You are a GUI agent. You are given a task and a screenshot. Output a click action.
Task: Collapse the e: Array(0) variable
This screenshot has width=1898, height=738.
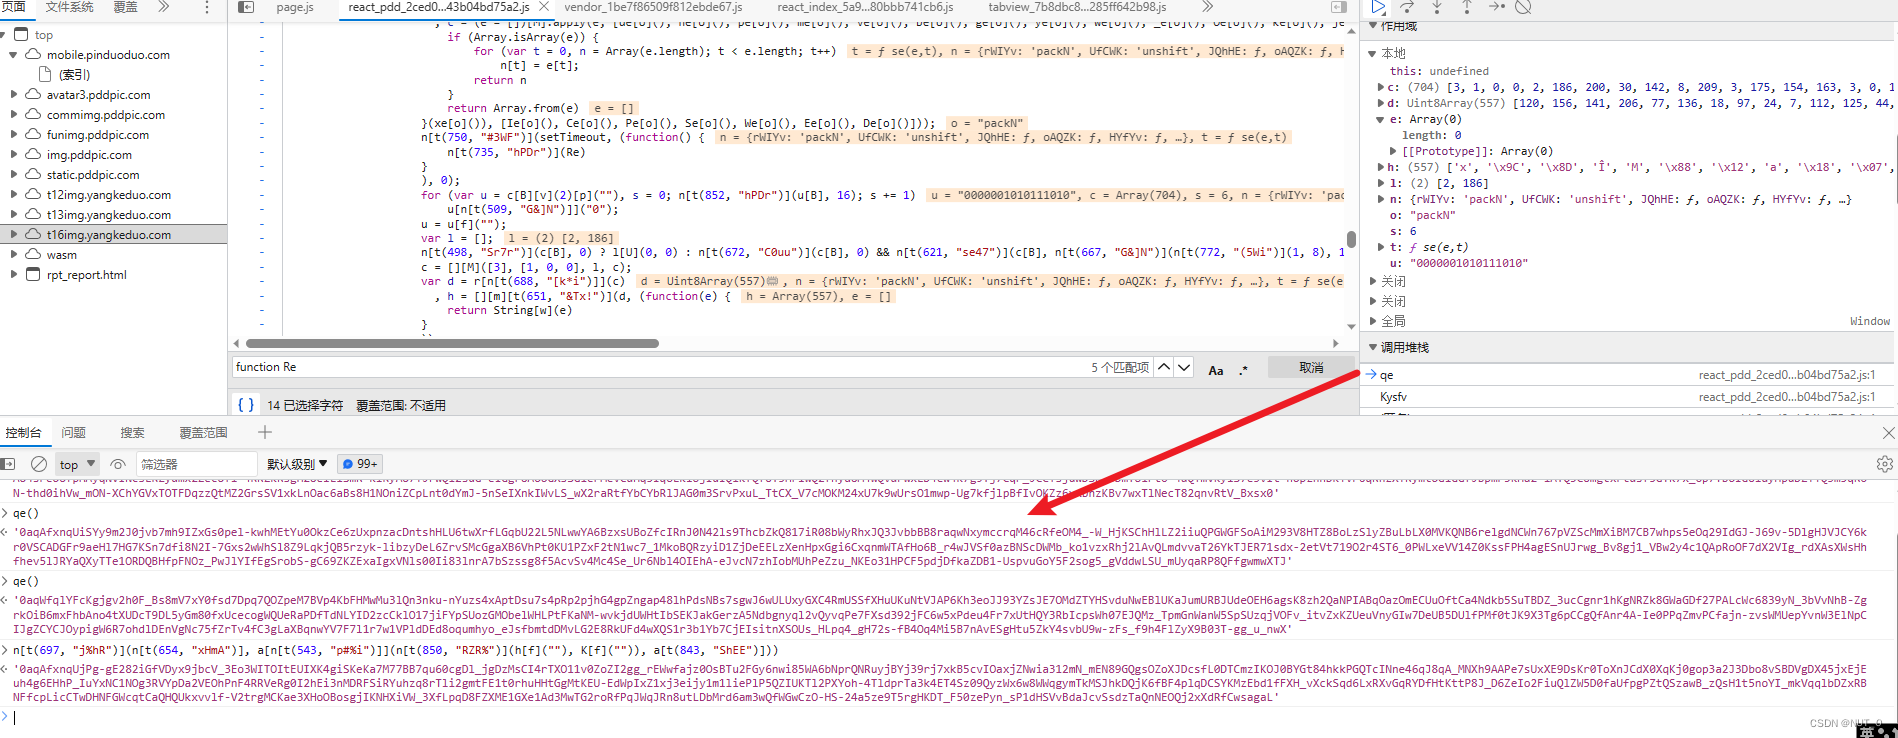pyautogui.click(x=1382, y=119)
